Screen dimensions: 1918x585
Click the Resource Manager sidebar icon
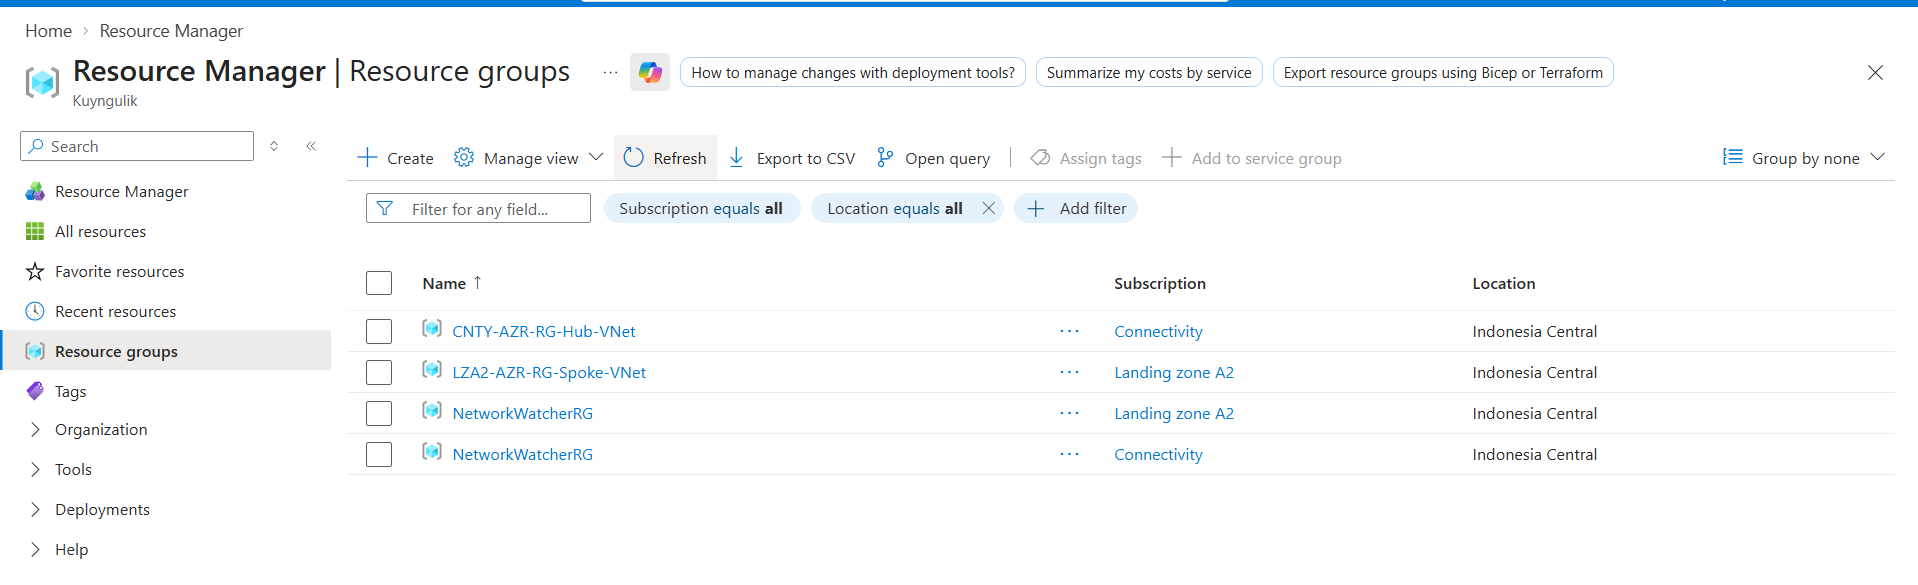pyautogui.click(x=35, y=191)
